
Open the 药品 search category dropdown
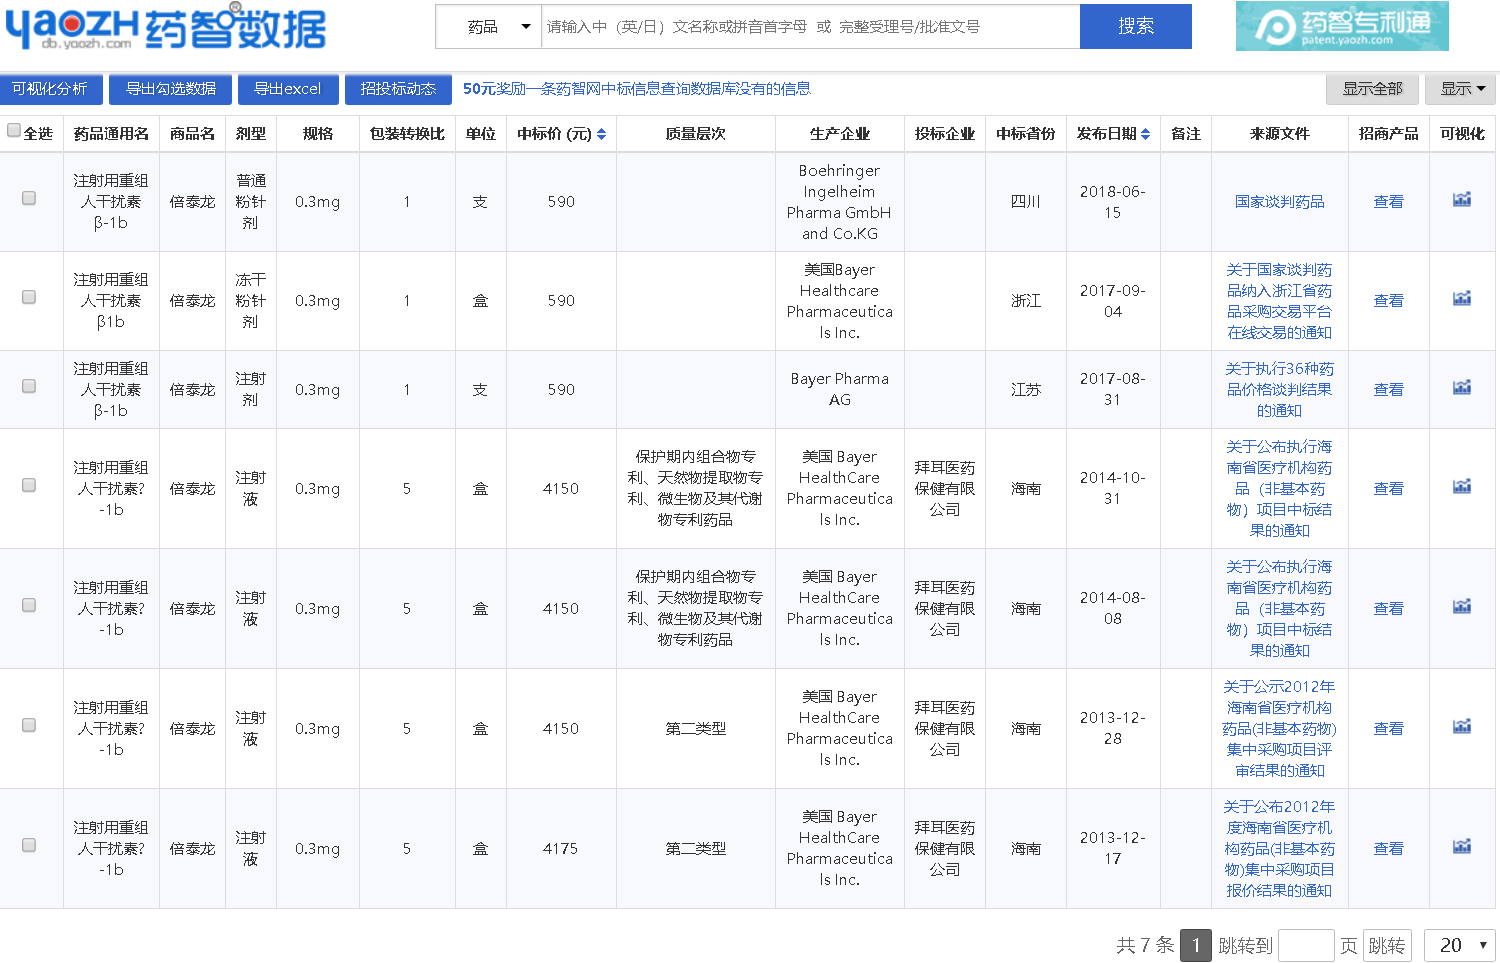click(489, 27)
